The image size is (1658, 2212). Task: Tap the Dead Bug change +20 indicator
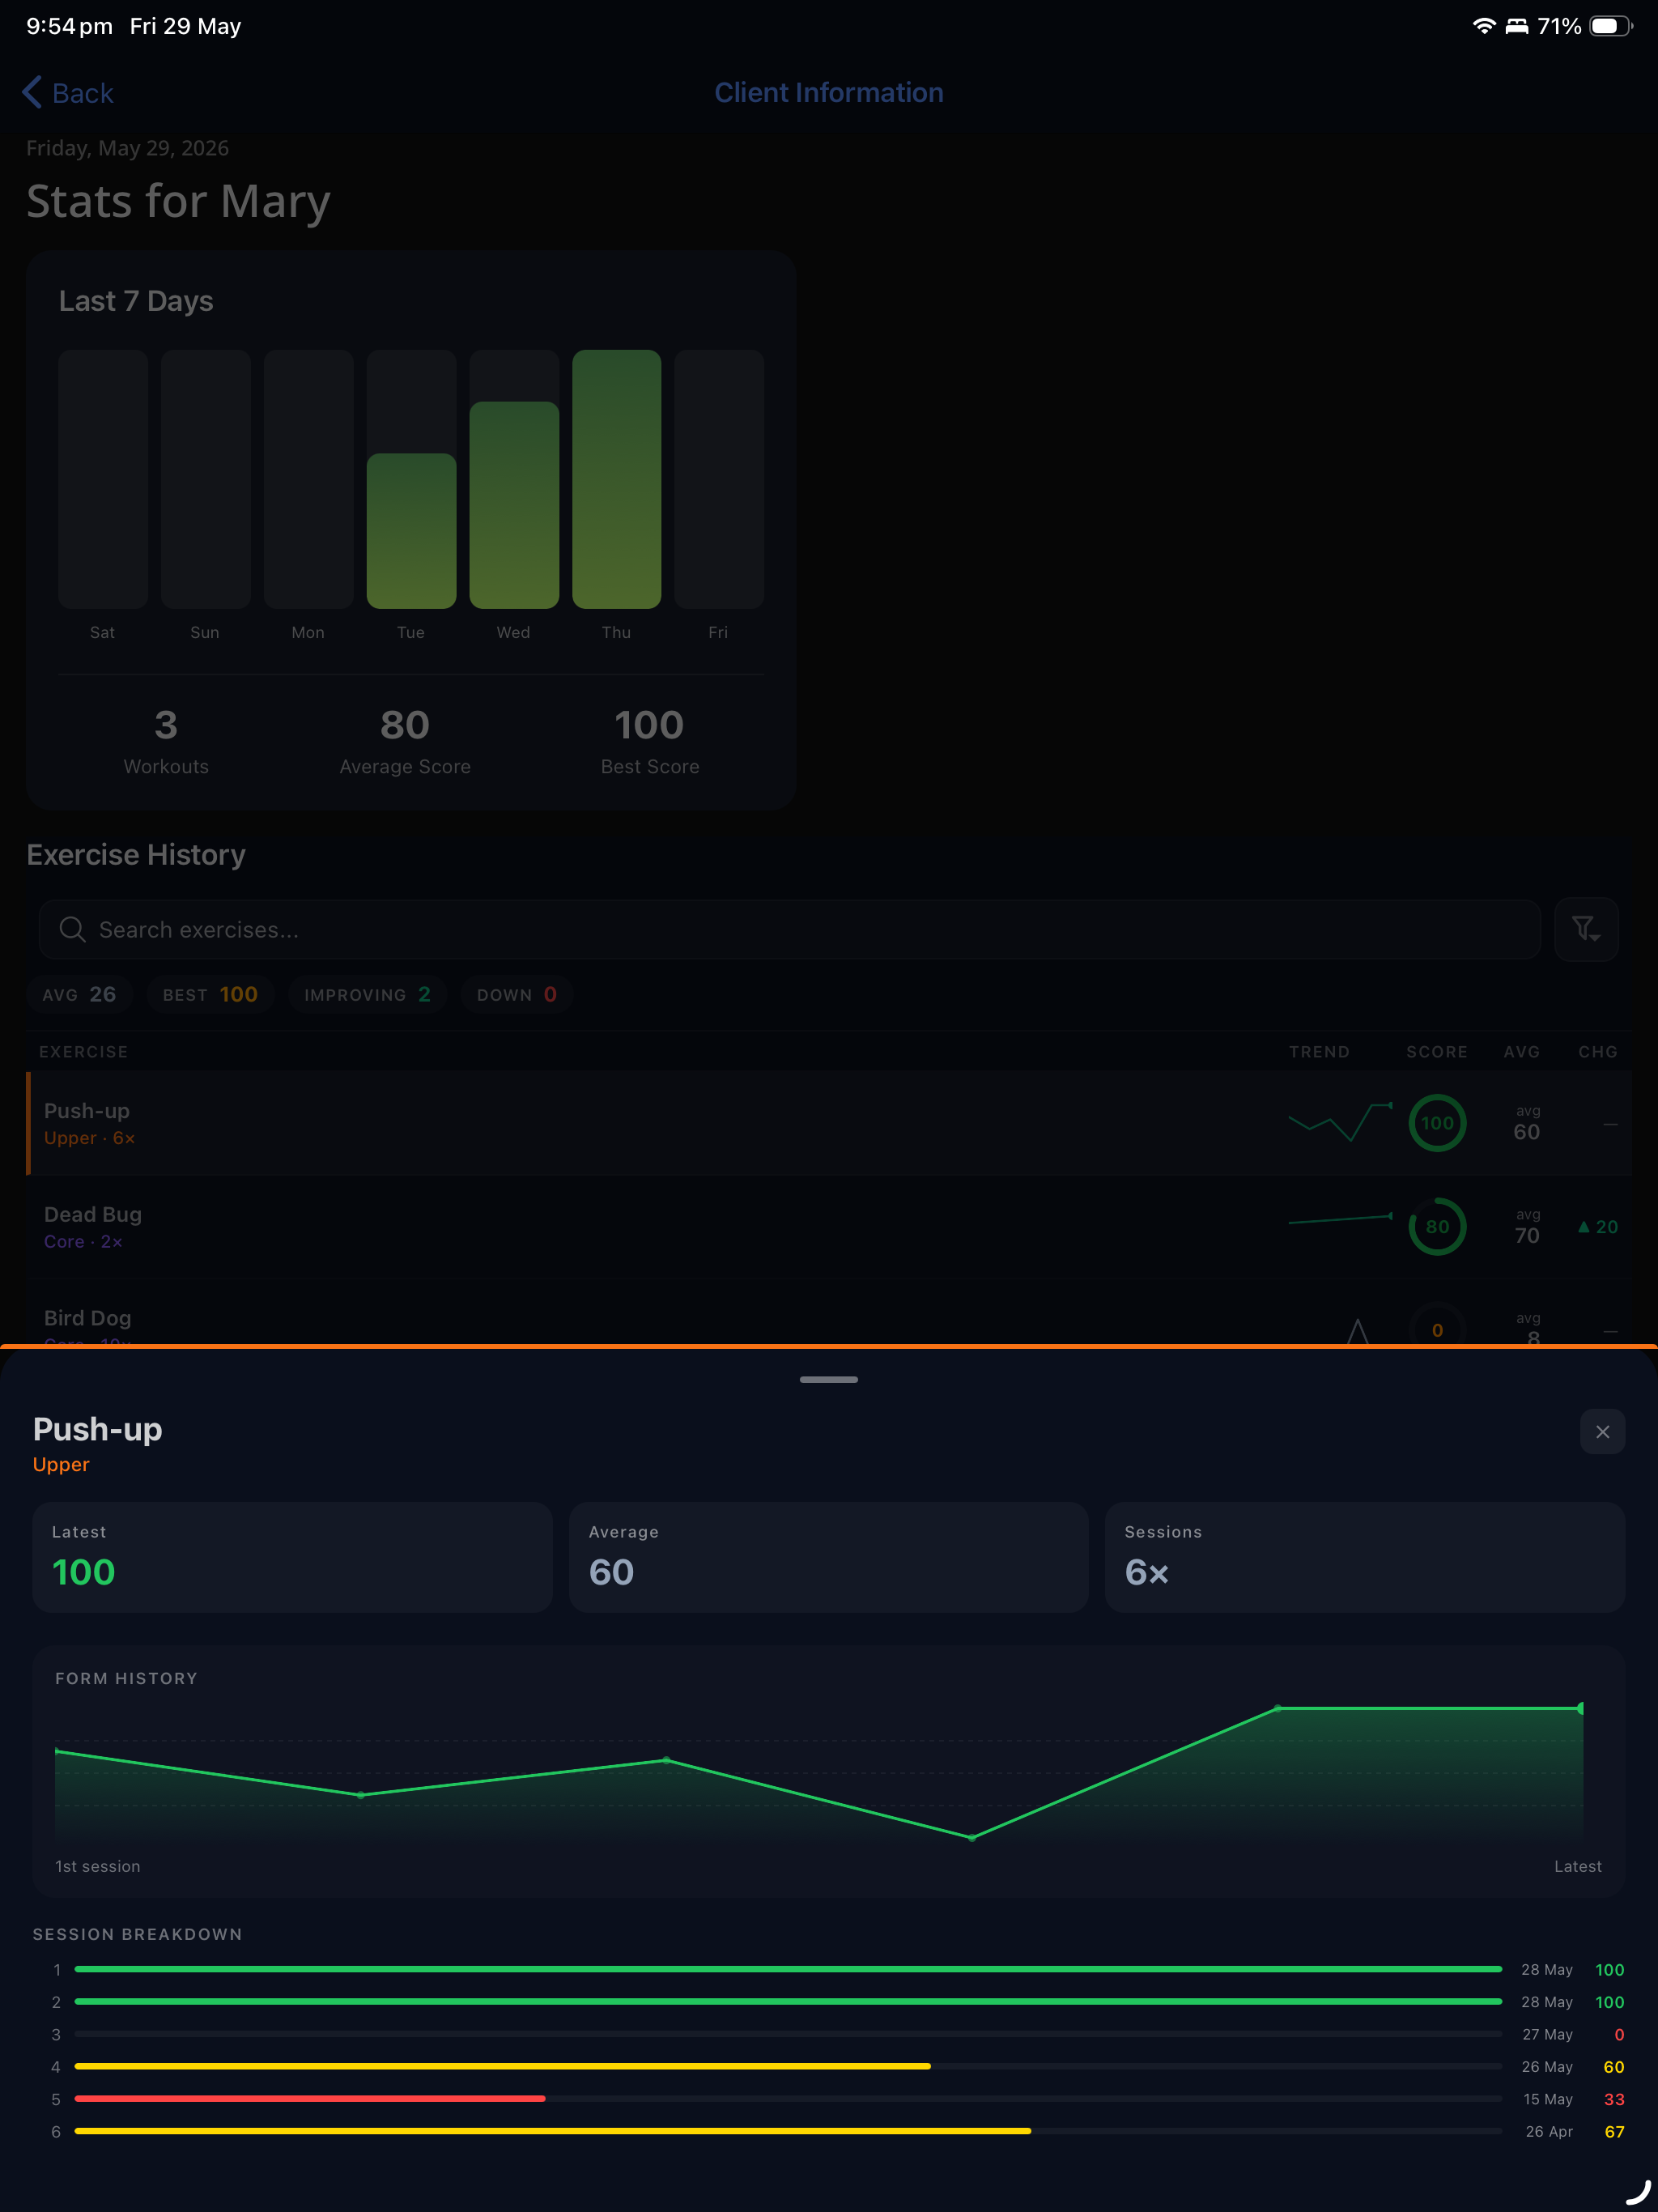coord(1597,1227)
